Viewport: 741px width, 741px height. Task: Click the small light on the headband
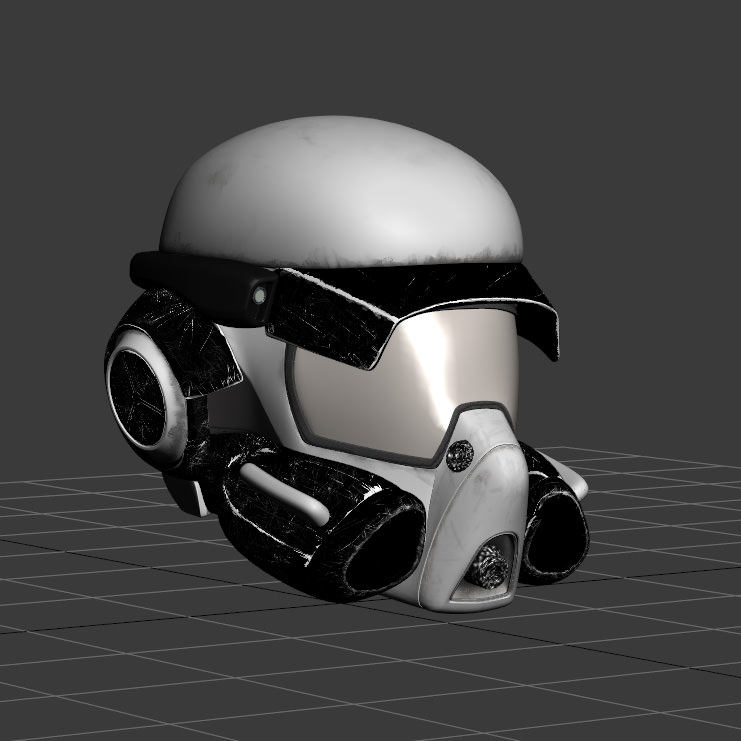[259, 296]
